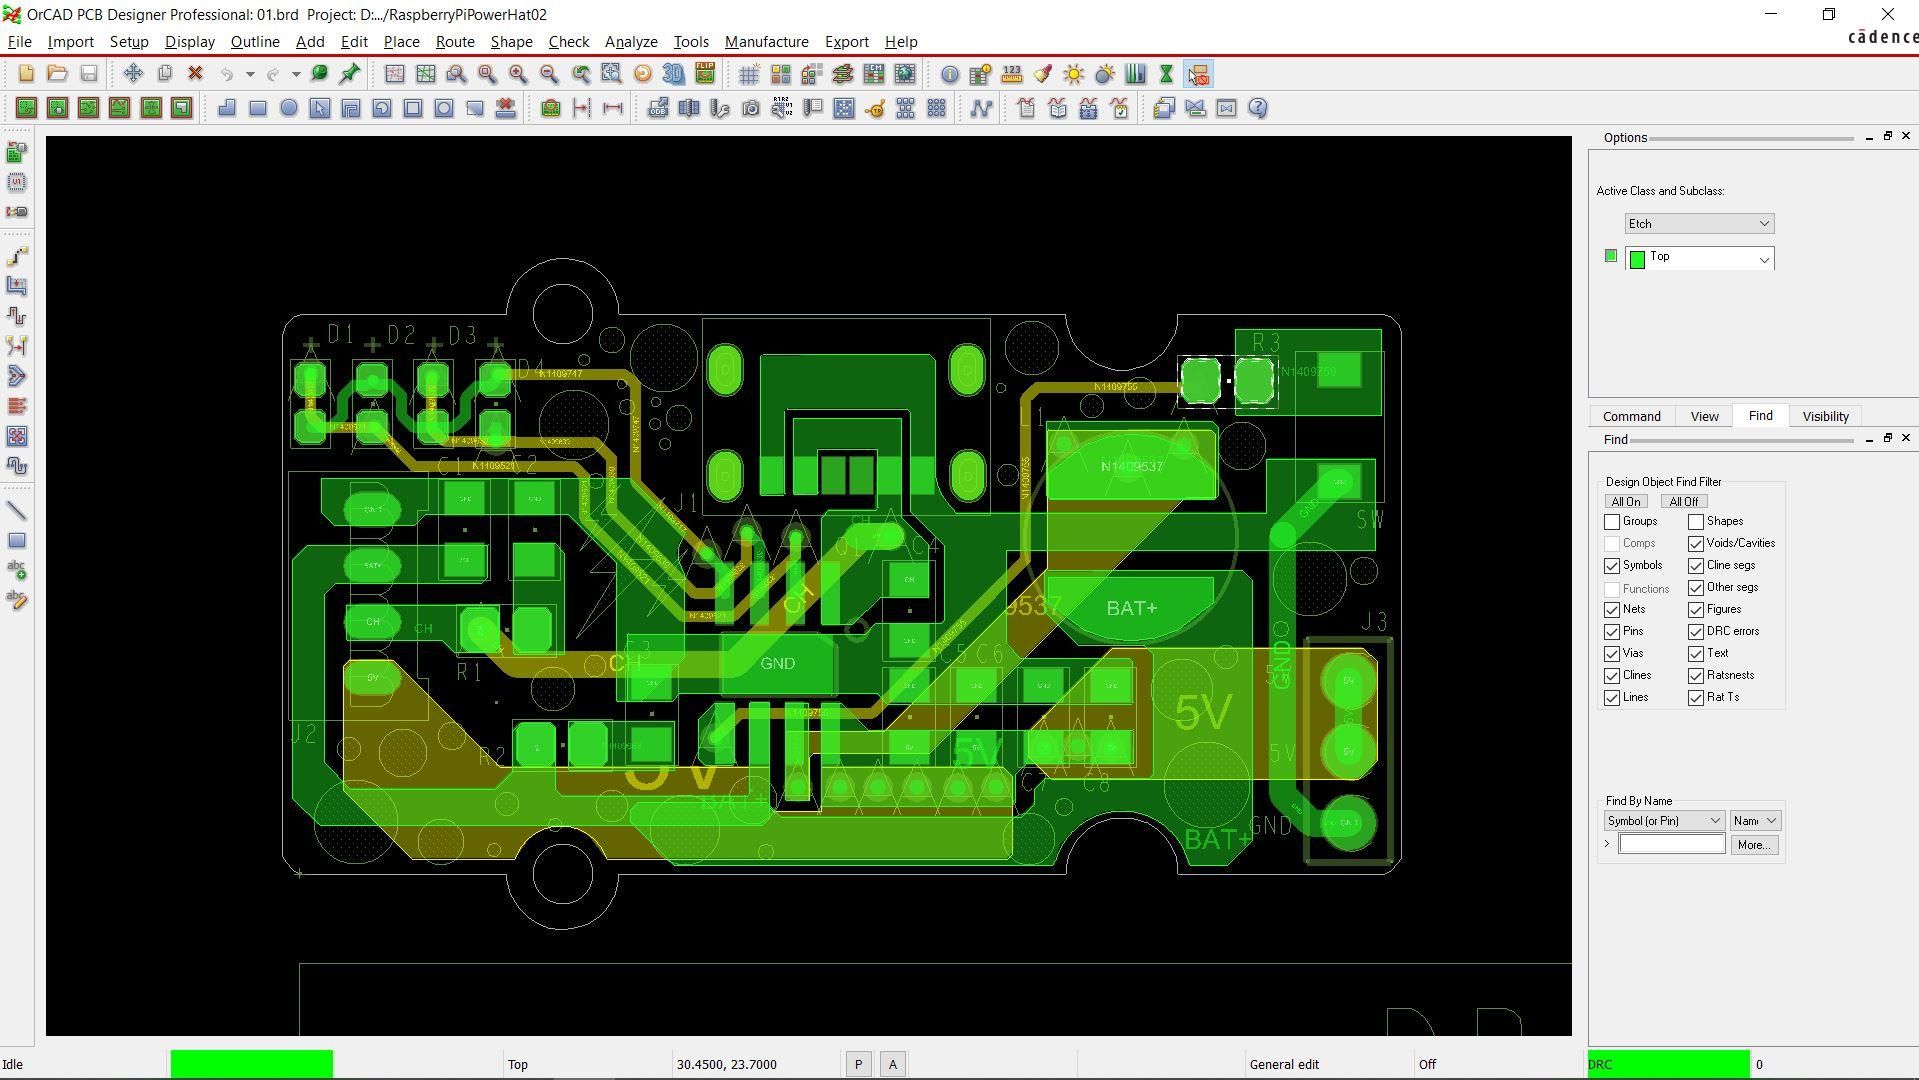The height and width of the screenshot is (1080, 1919).
Task: Open the Etch active class dropdown
Action: point(1699,224)
